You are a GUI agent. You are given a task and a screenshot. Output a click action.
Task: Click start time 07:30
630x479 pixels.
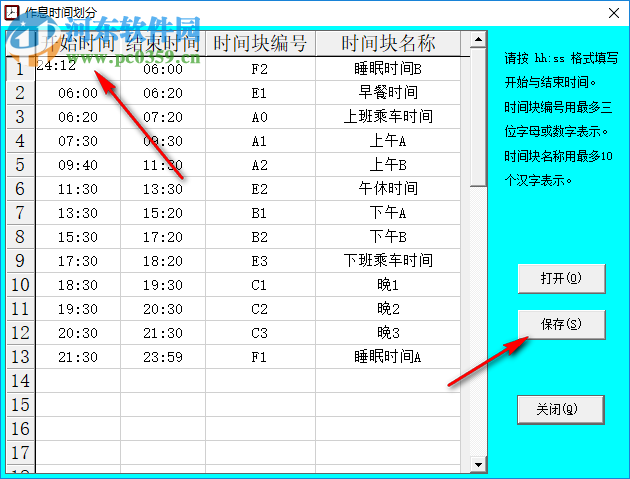[78, 141]
